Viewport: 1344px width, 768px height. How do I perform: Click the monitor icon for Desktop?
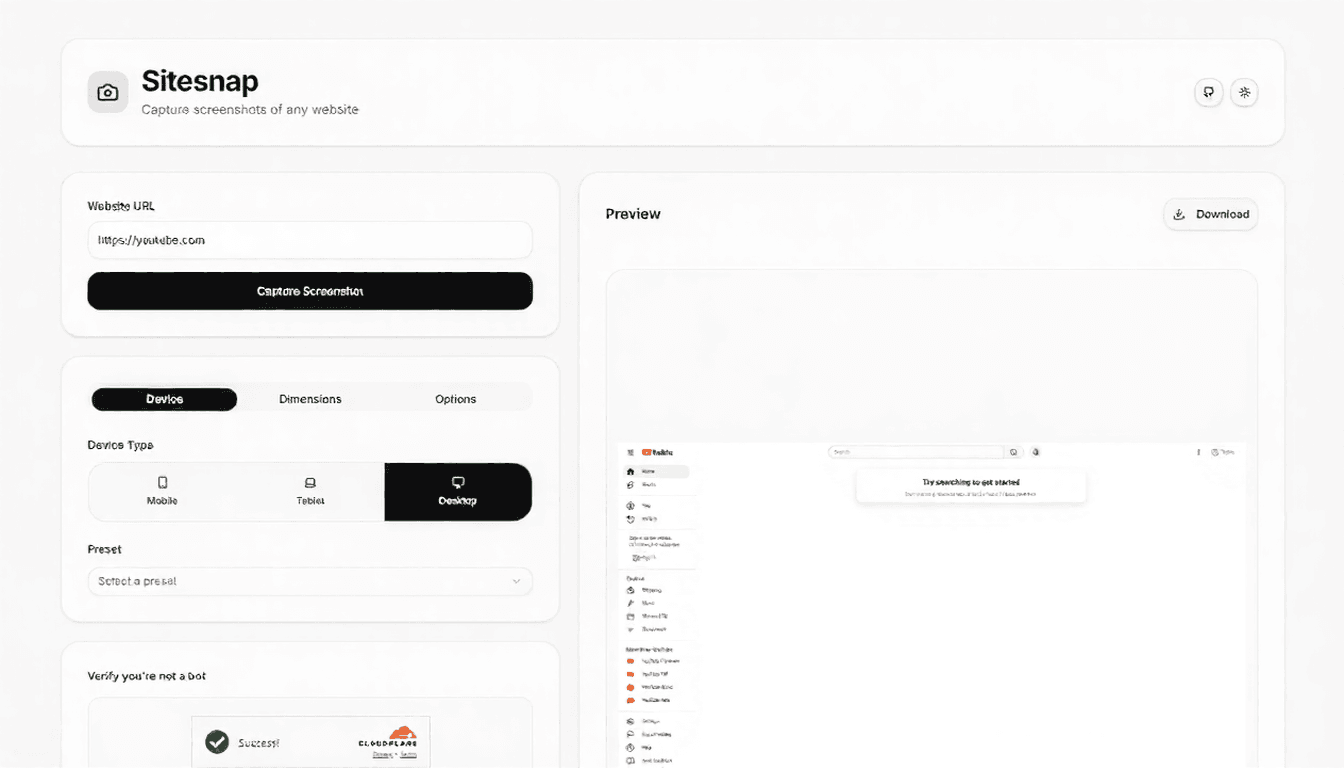coord(458,483)
